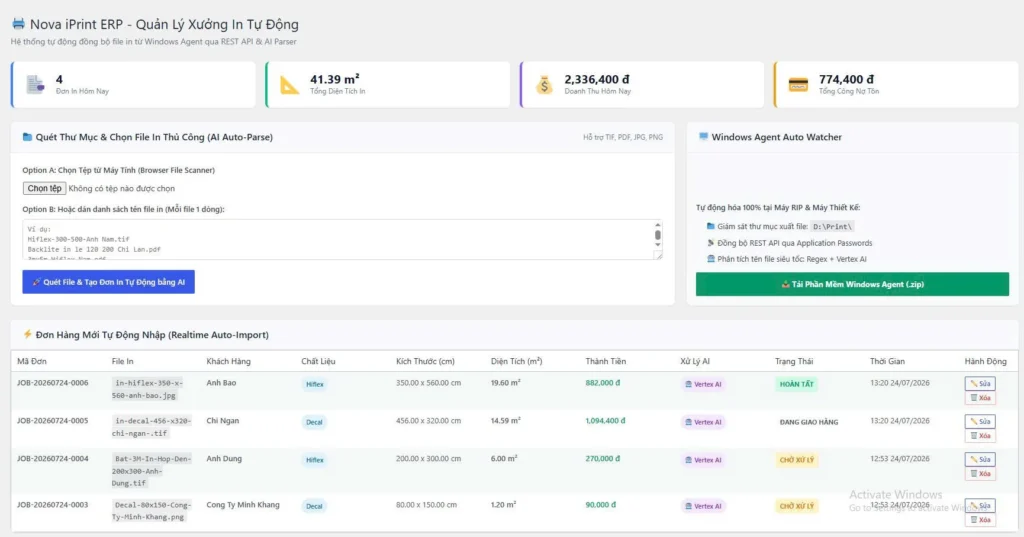Click customer name Cong Ty Minh Khang
The height and width of the screenshot is (537, 1024).
[x=243, y=505]
